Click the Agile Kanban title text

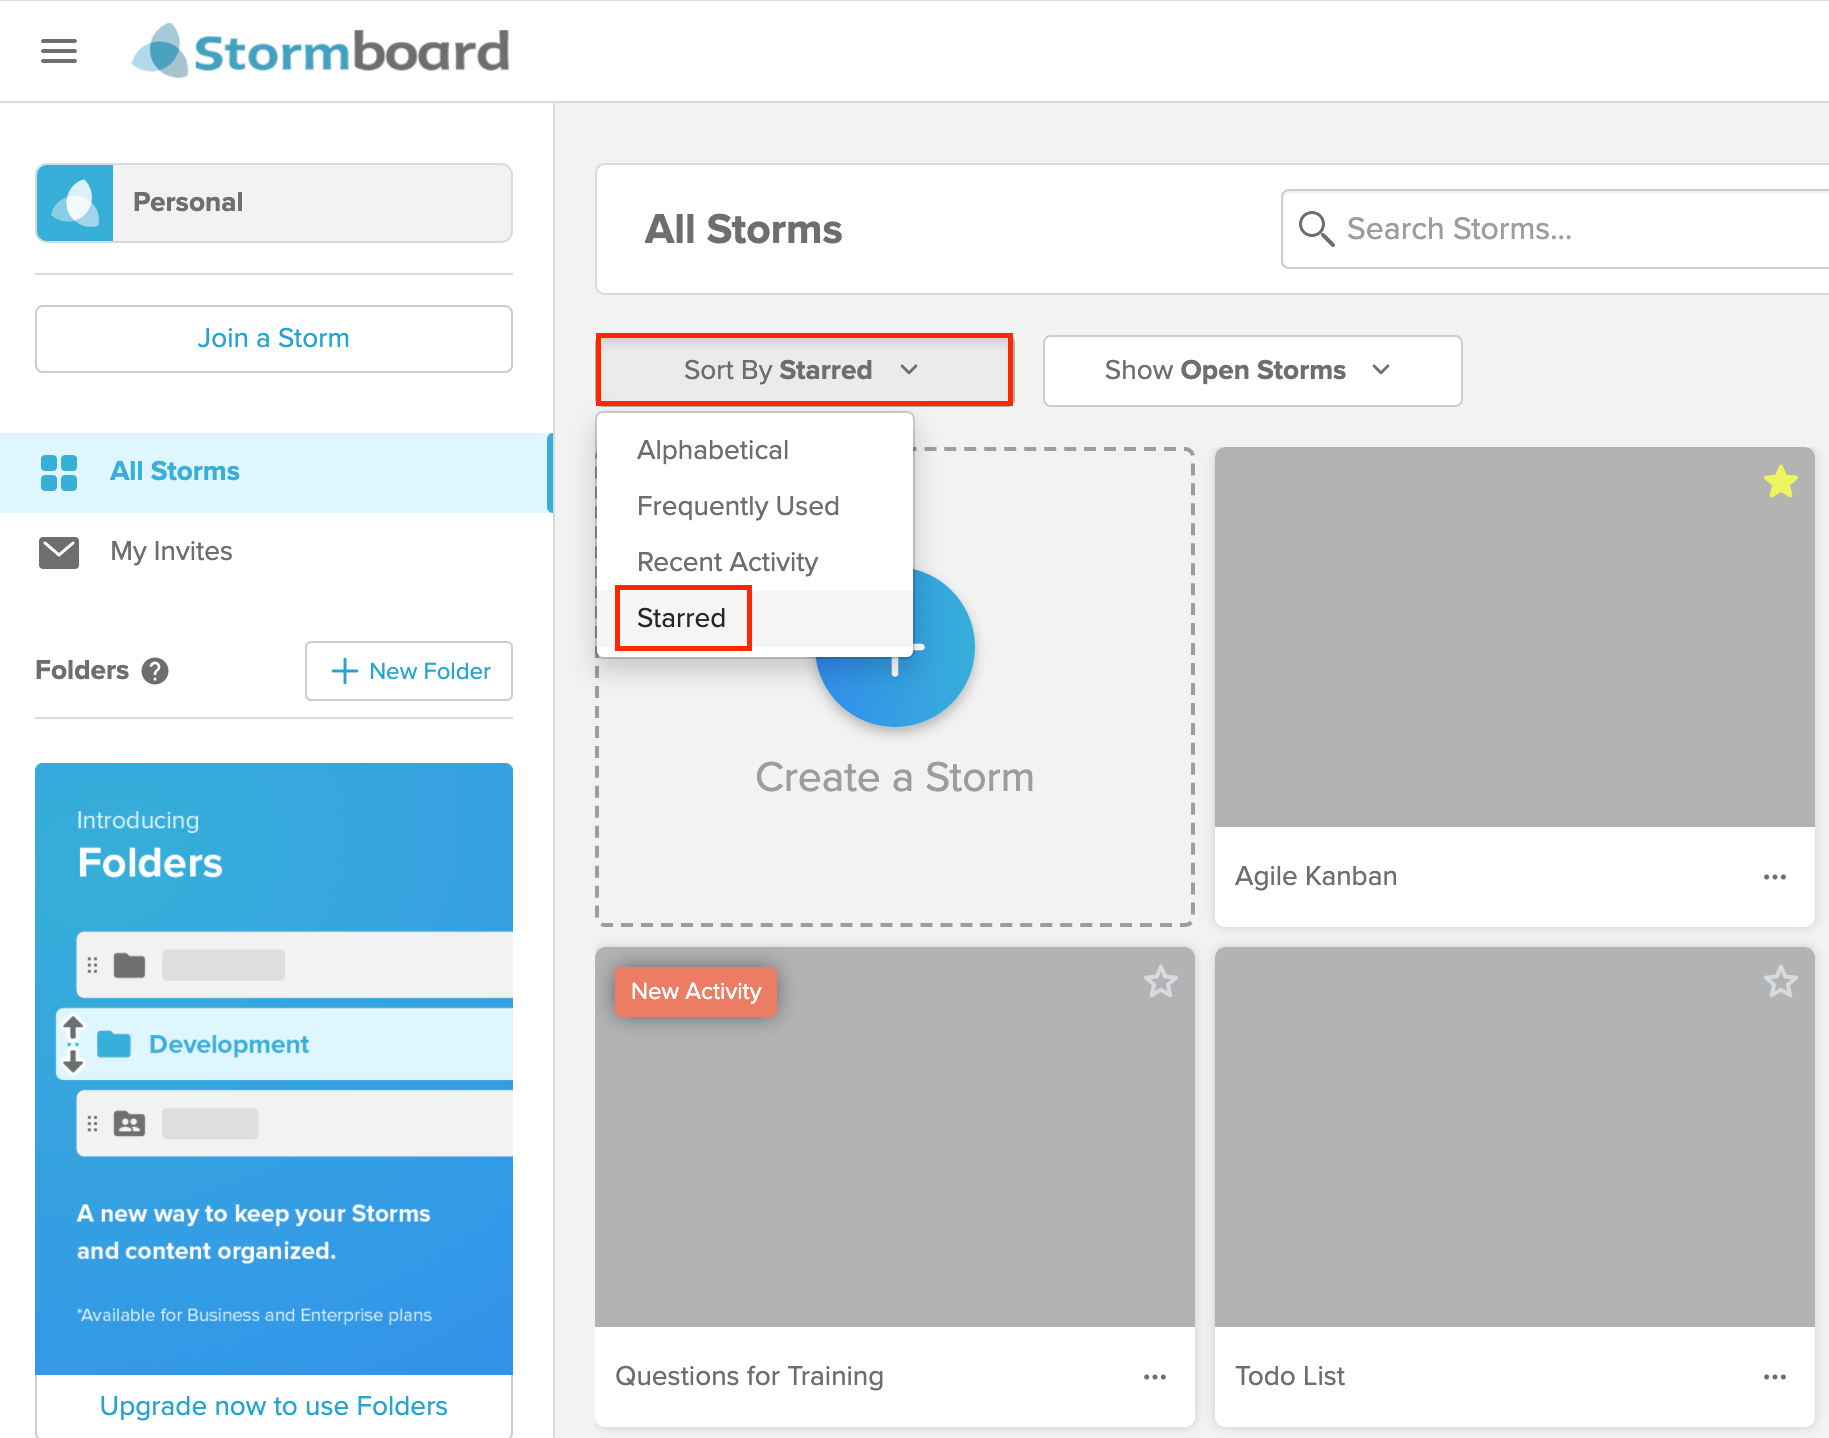coord(1316,877)
